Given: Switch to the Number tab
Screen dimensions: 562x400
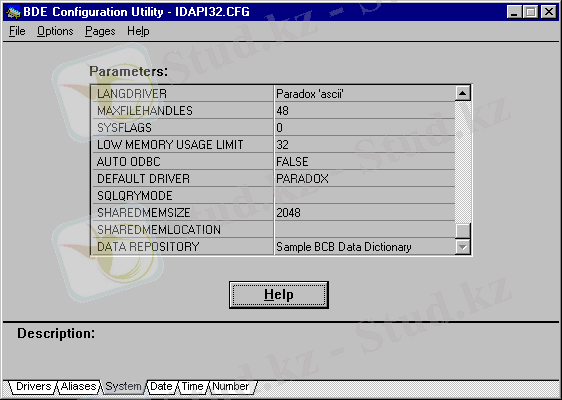Looking at the screenshot, I should click(230, 387).
